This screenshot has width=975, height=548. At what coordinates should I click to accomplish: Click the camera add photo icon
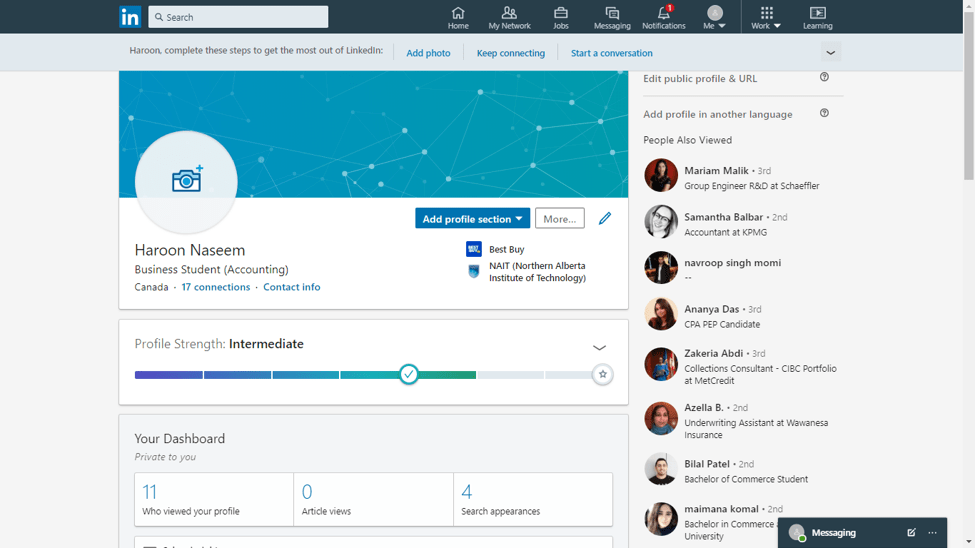point(187,179)
